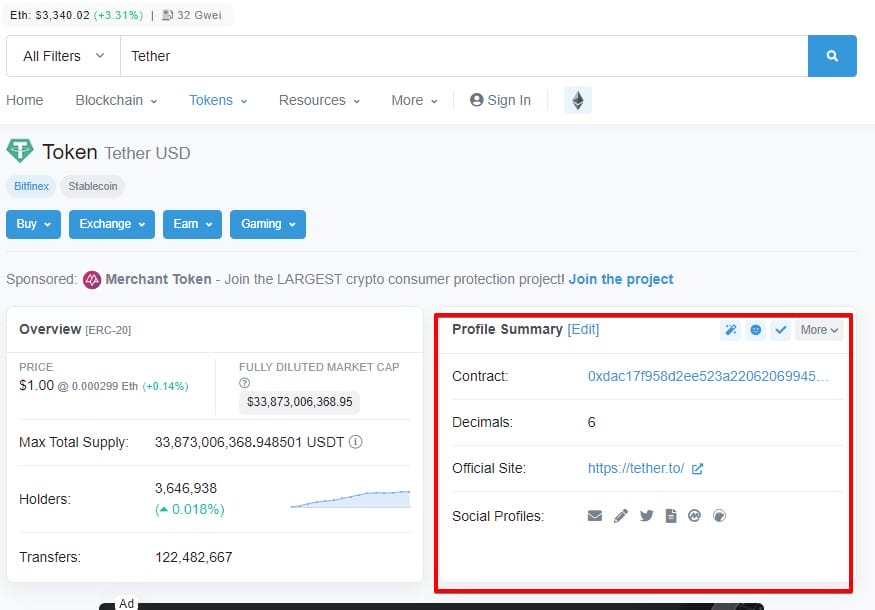This screenshot has width=875, height=610.
Task: Click the search field containing Tether
Action: click(x=464, y=56)
